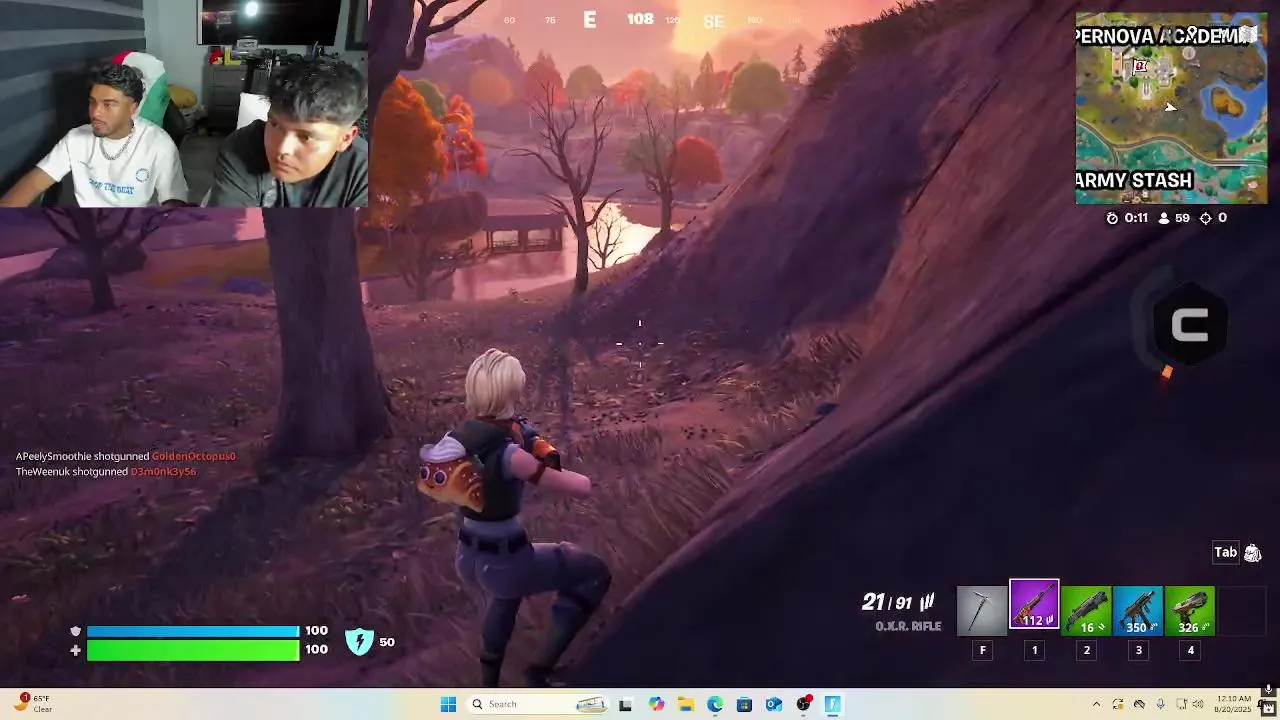Click the center crosshair reticle
This screenshot has height=720, width=1280.
[x=640, y=344]
